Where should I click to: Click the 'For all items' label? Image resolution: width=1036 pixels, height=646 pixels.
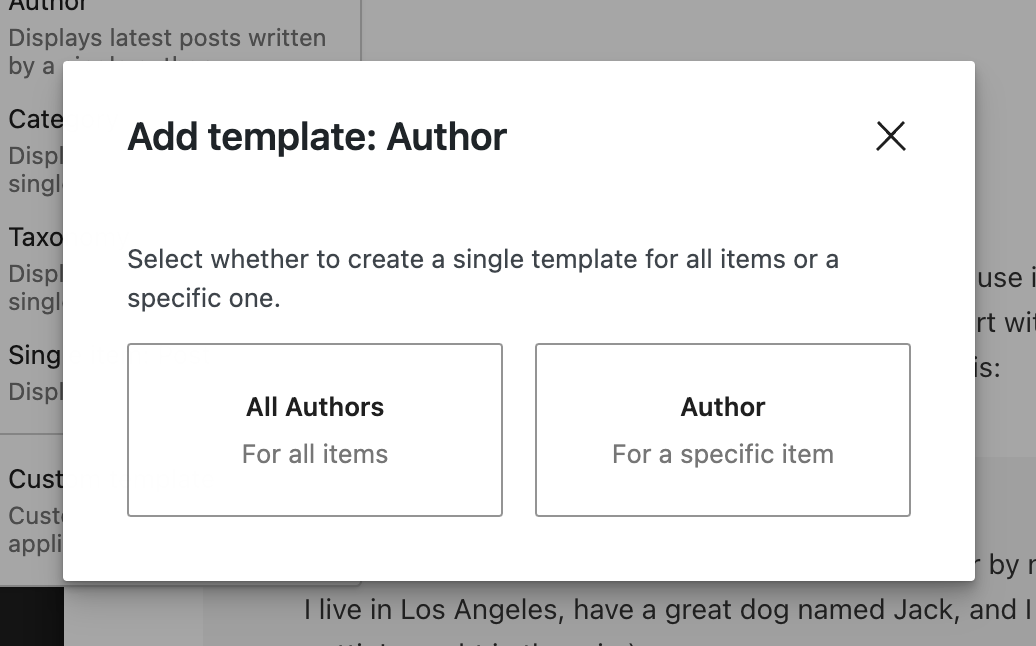click(x=315, y=454)
